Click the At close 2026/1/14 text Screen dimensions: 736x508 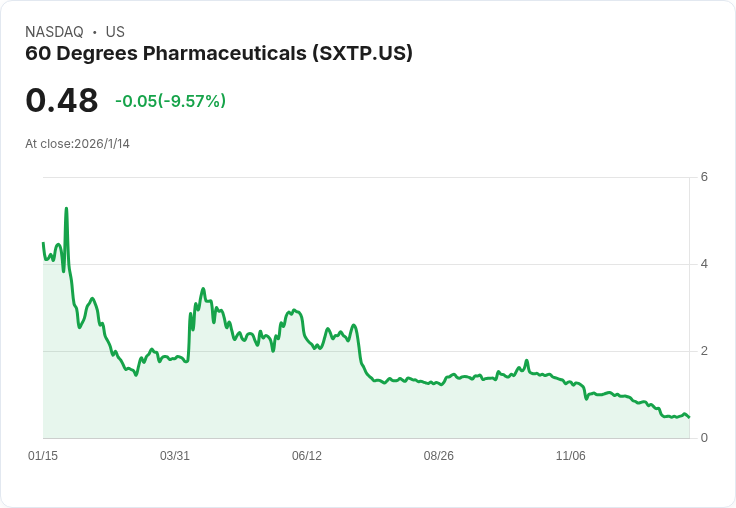point(77,143)
